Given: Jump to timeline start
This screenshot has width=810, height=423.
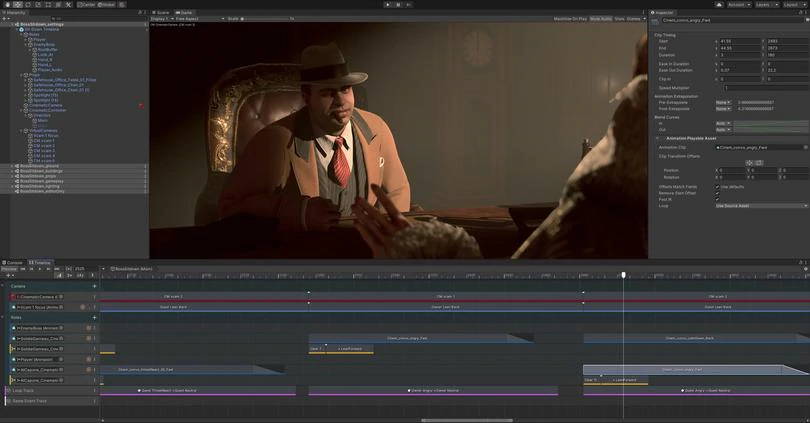Looking at the screenshot, I should (x=23, y=269).
